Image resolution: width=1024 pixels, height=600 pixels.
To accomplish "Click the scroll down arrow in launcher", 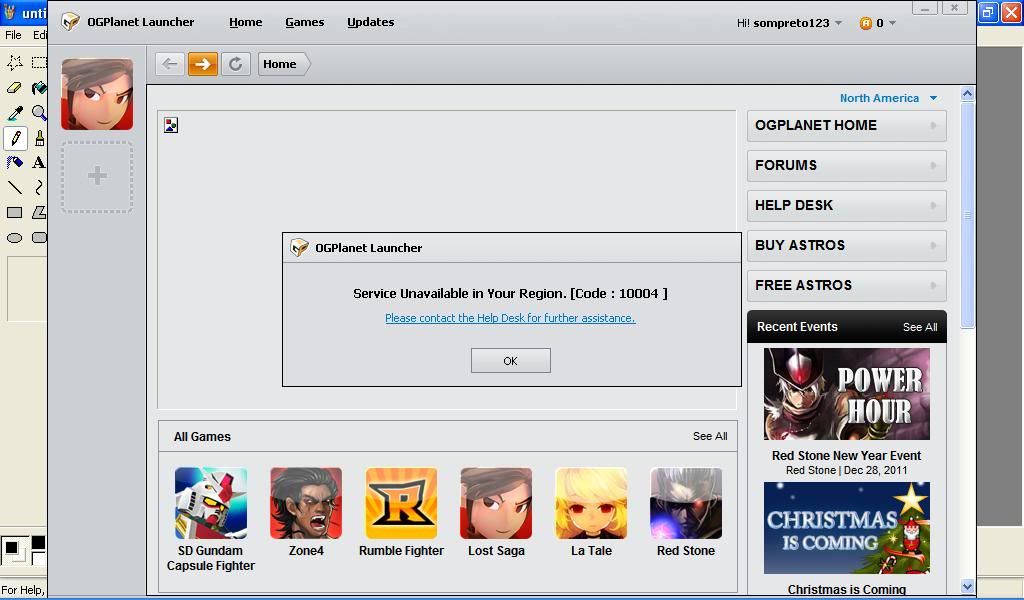I will click(967, 586).
